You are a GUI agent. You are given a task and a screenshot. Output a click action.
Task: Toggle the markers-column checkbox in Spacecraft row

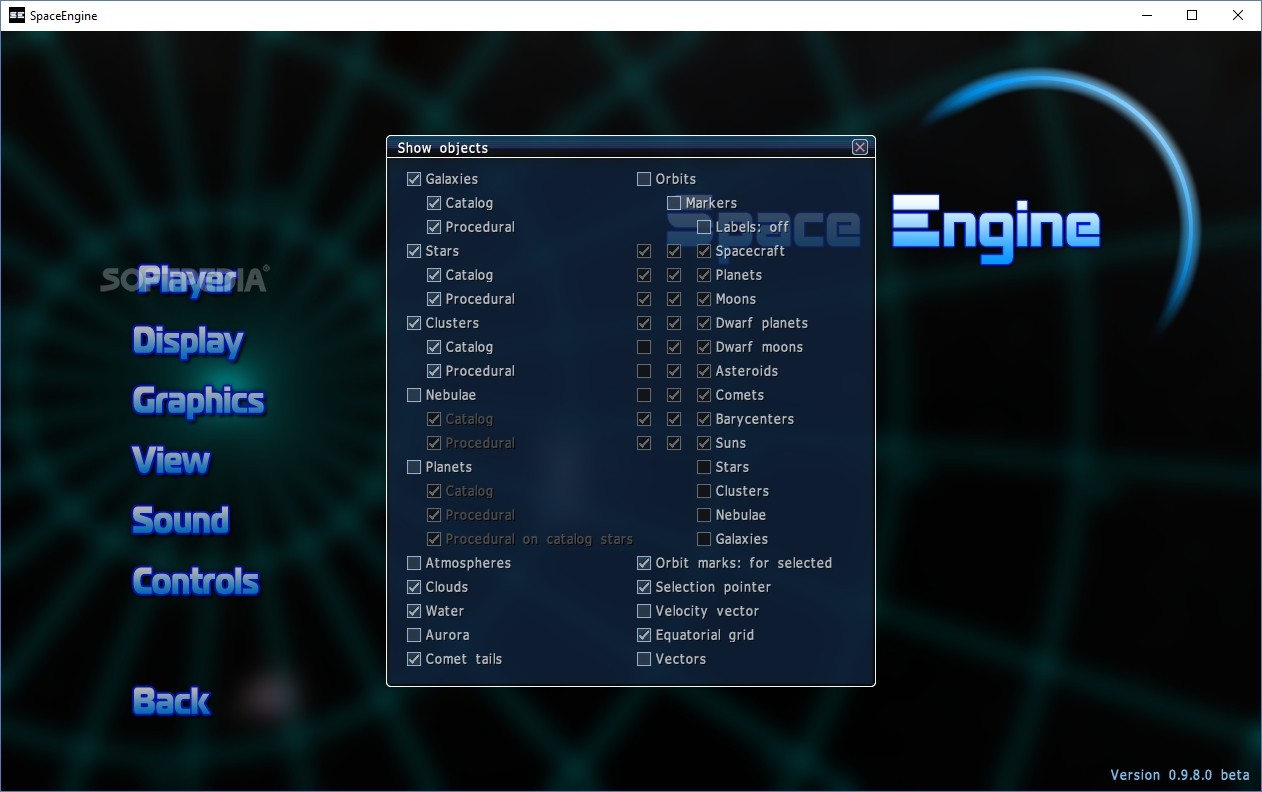[674, 251]
